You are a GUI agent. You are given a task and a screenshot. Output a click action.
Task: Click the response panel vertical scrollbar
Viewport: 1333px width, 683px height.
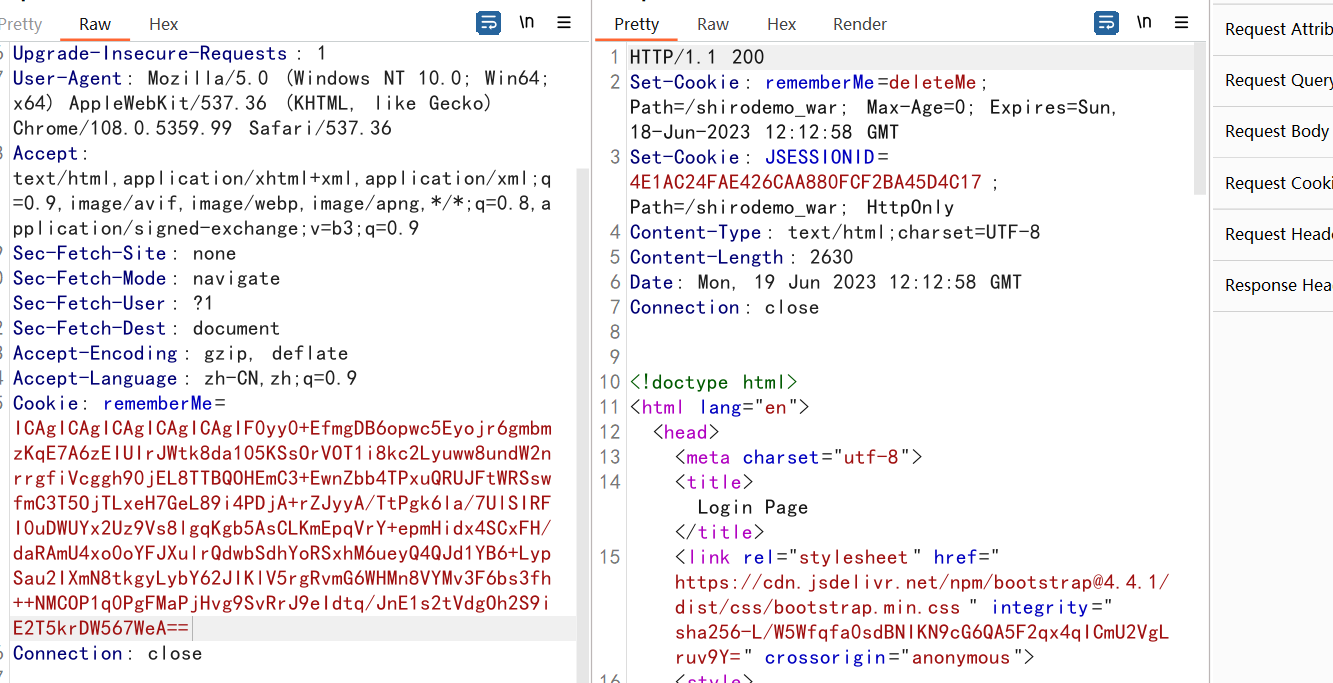click(1201, 120)
